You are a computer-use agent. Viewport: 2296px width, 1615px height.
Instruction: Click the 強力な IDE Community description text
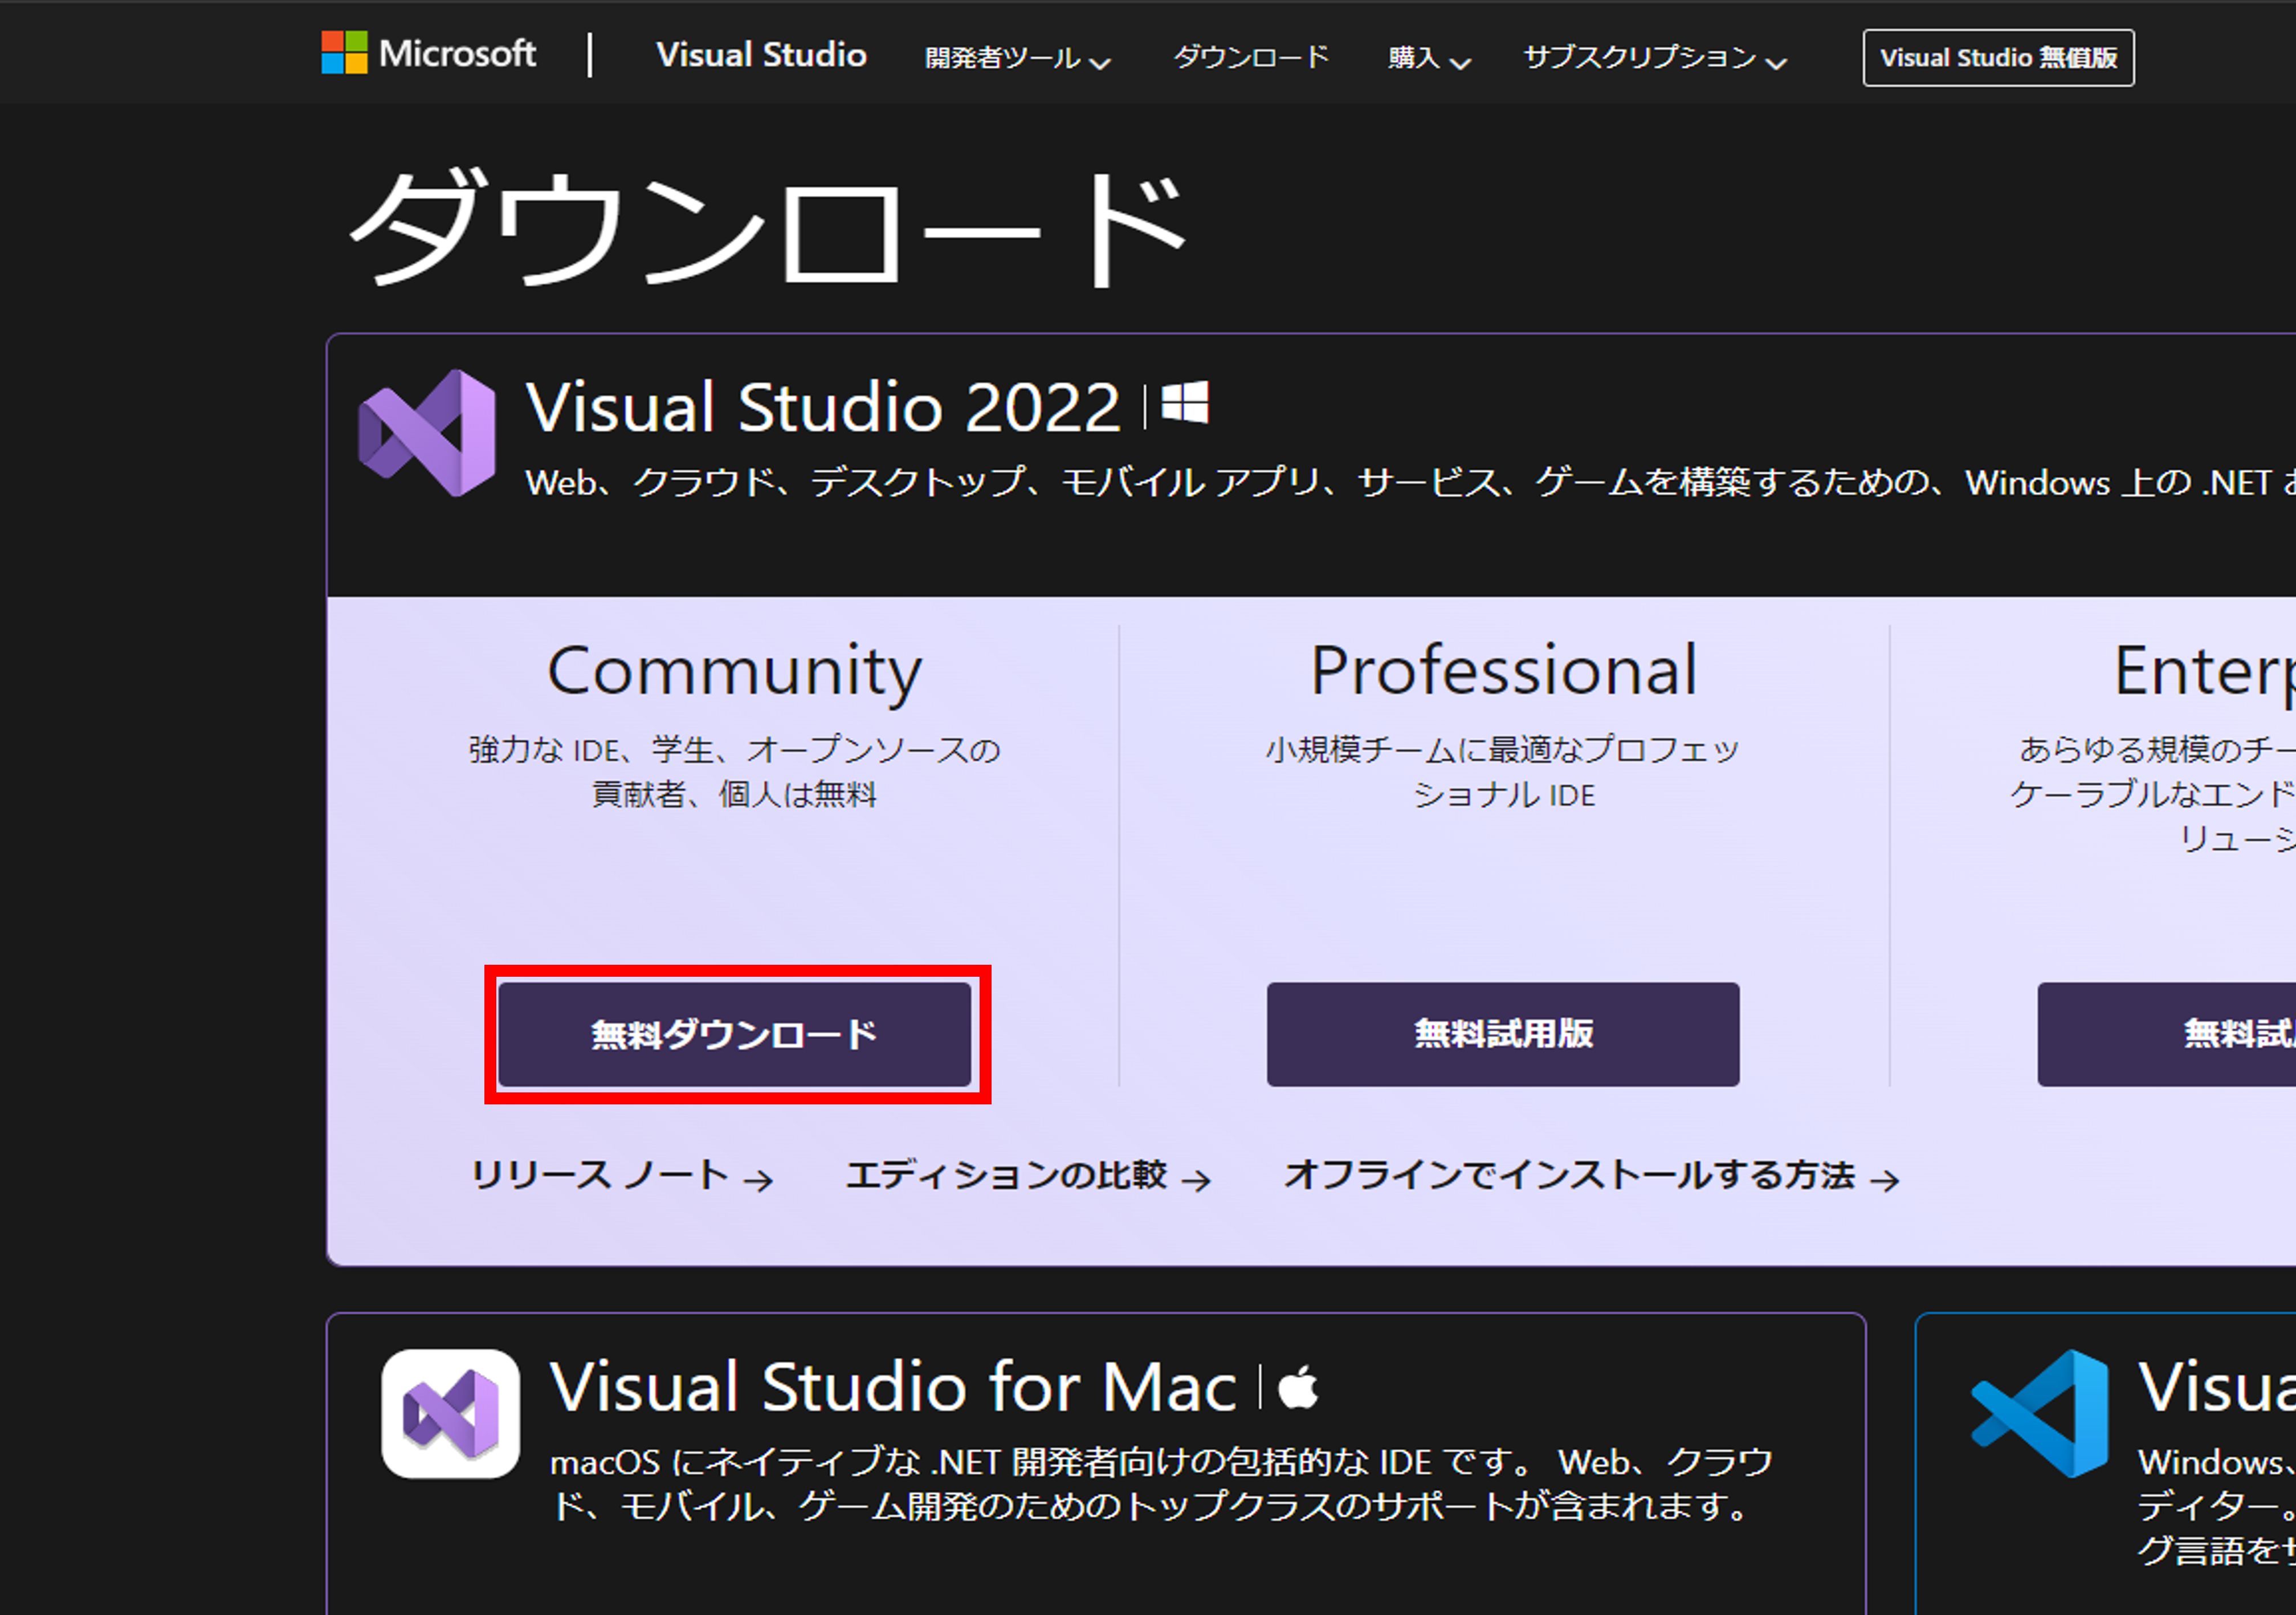click(x=734, y=772)
